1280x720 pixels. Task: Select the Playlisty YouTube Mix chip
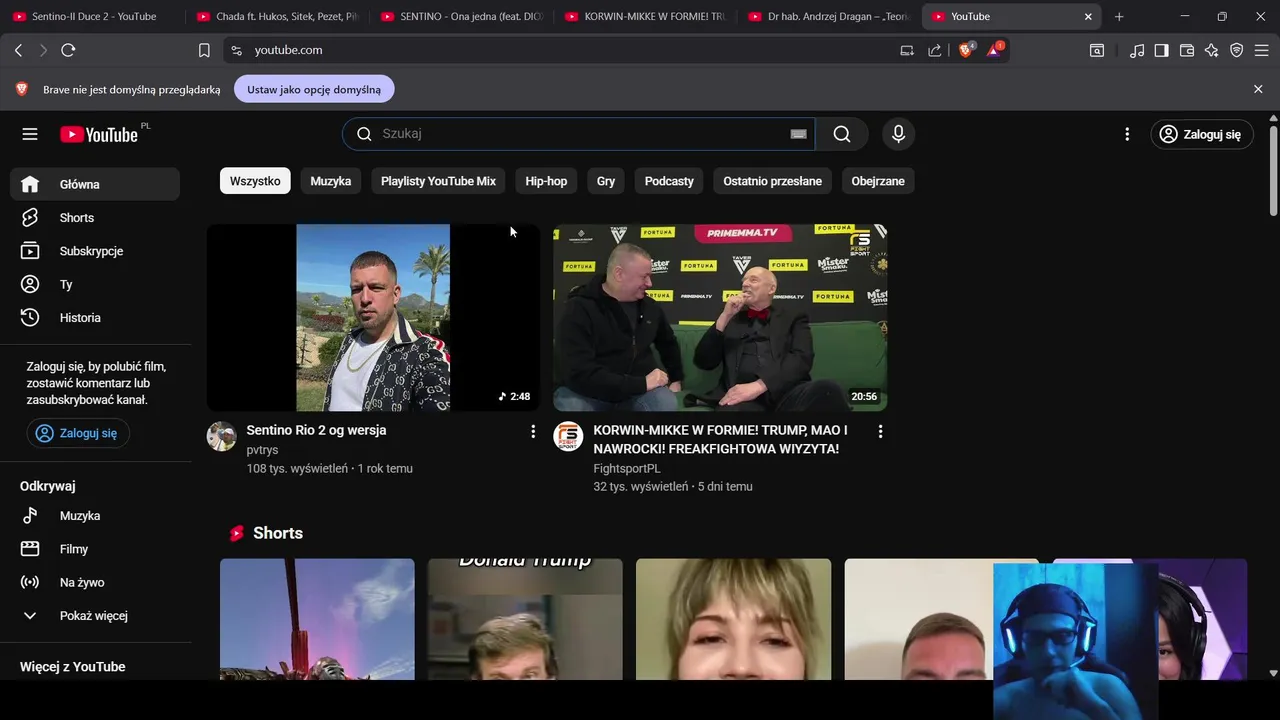[x=438, y=181]
